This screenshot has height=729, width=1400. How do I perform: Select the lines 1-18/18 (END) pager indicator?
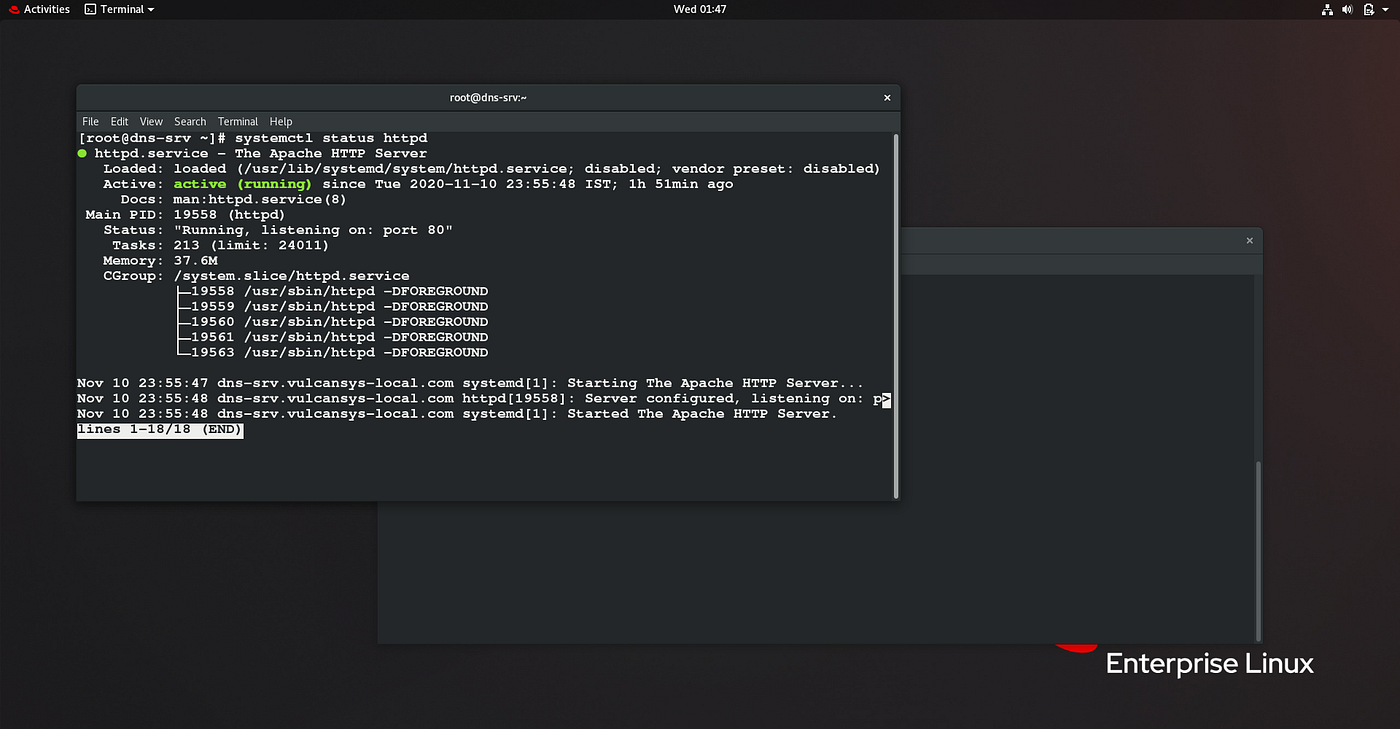pyautogui.click(x=160, y=429)
